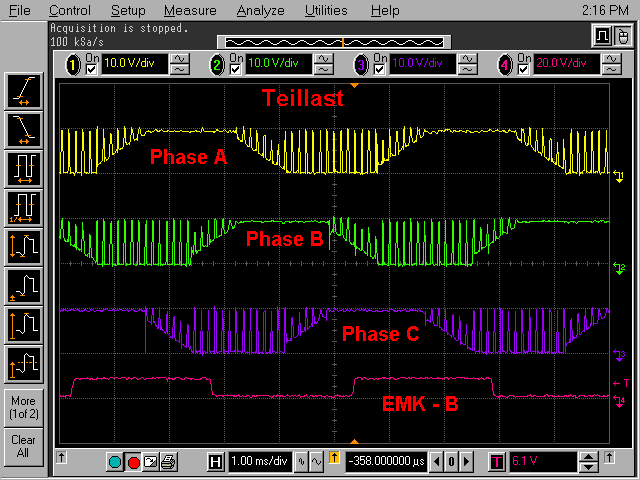The image size is (640, 480).
Task: Click the up-arrow icon at bottom right
Action: point(609,458)
